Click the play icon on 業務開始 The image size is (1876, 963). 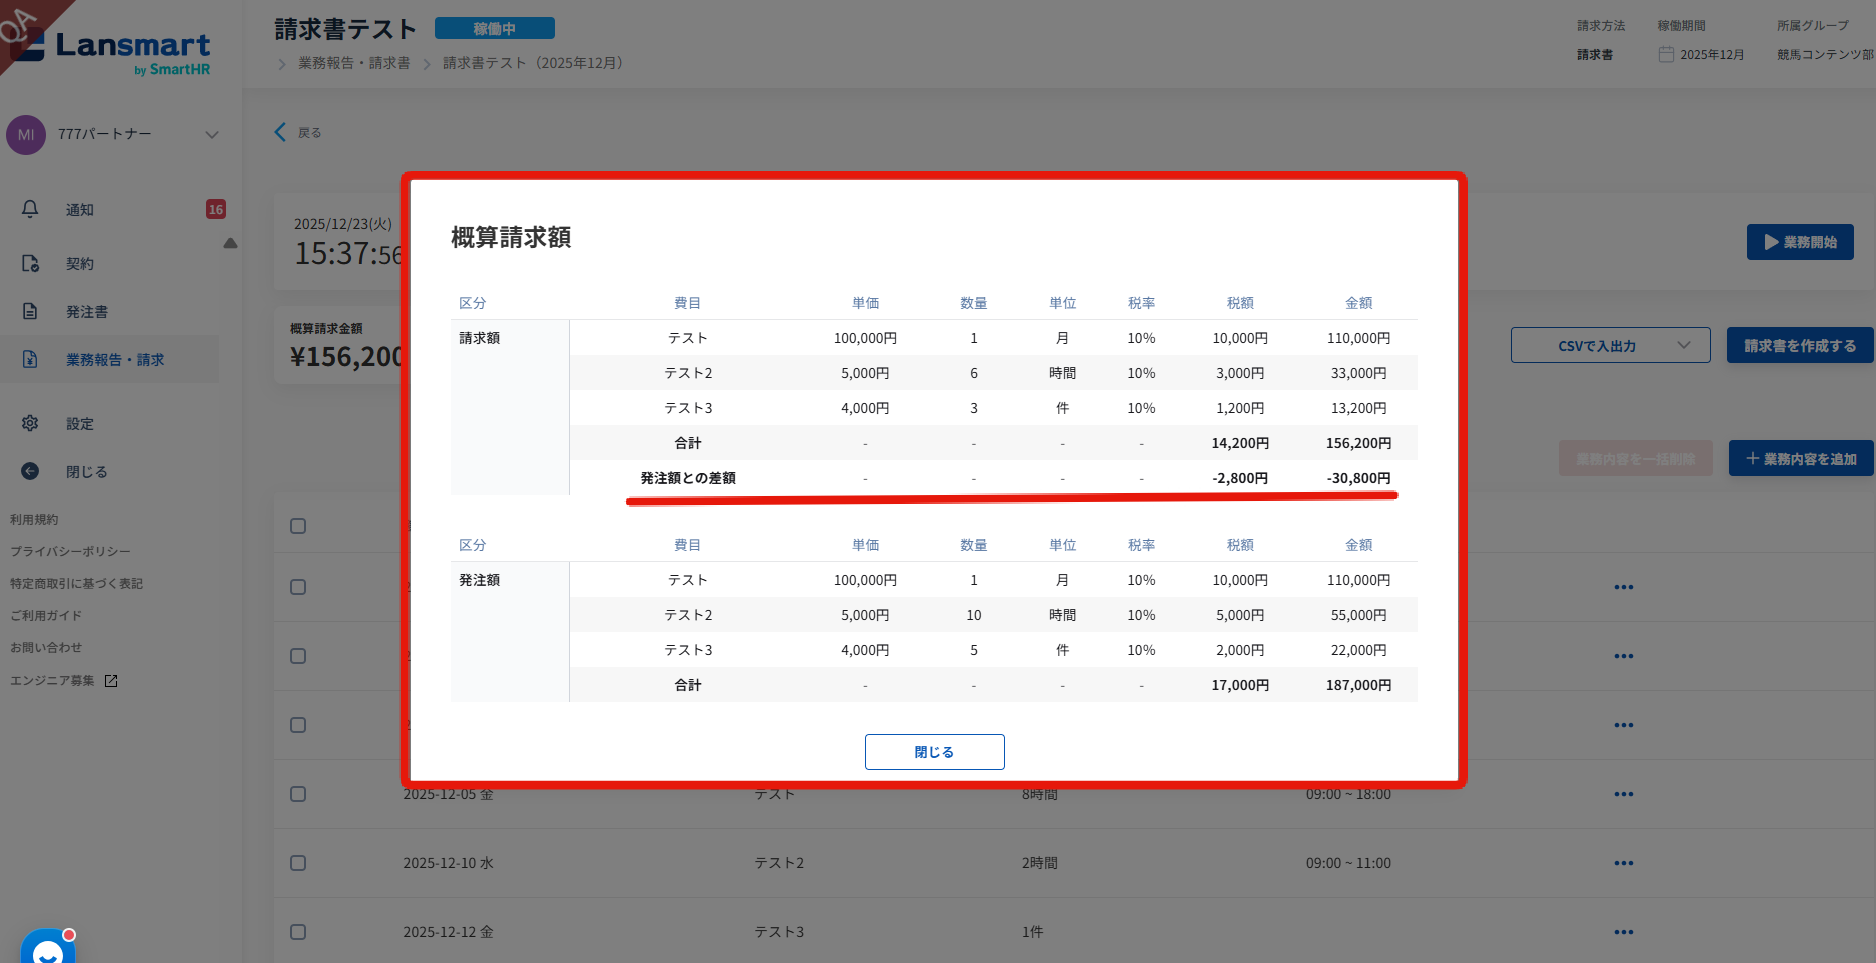(x=1772, y=242)
